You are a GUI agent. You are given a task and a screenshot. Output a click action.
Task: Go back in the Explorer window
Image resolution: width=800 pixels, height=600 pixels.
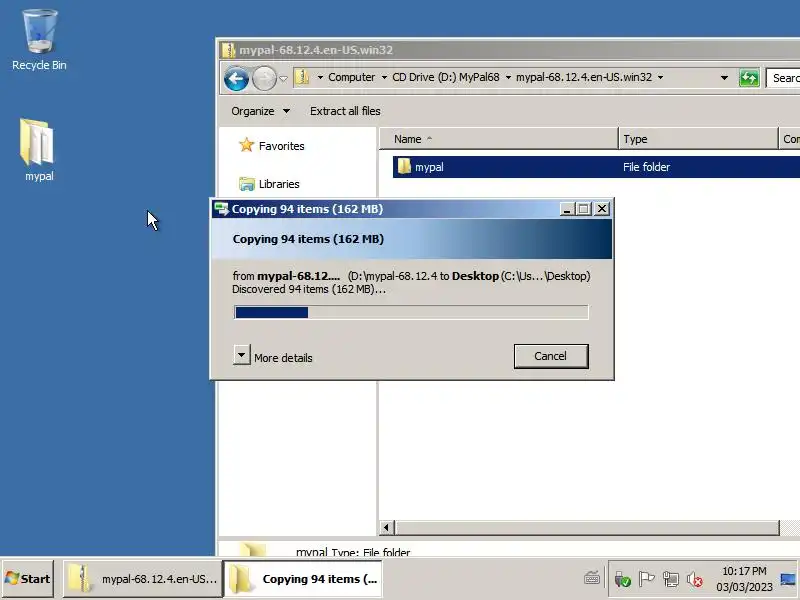click(x=236, y=79)
